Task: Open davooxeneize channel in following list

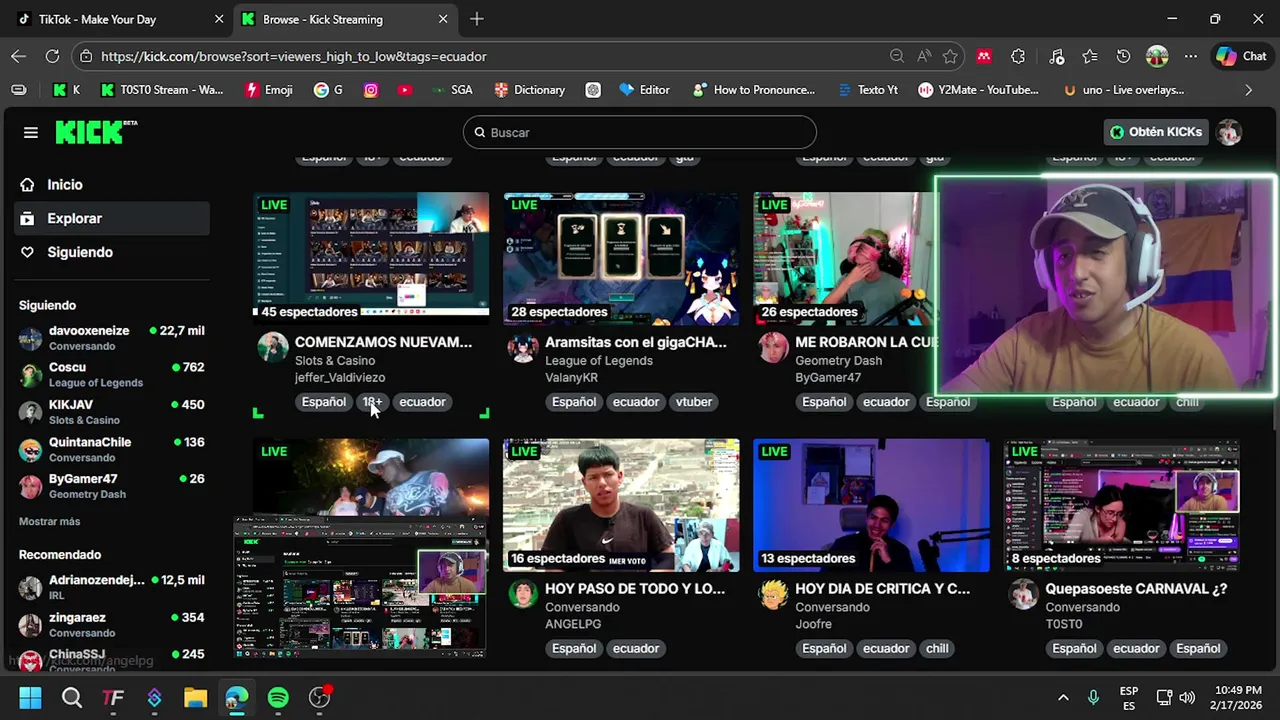Action: (112, 338)
